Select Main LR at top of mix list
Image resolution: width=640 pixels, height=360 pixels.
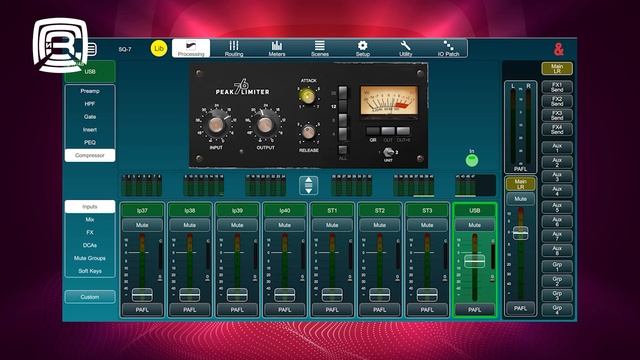tap(557, 69)
